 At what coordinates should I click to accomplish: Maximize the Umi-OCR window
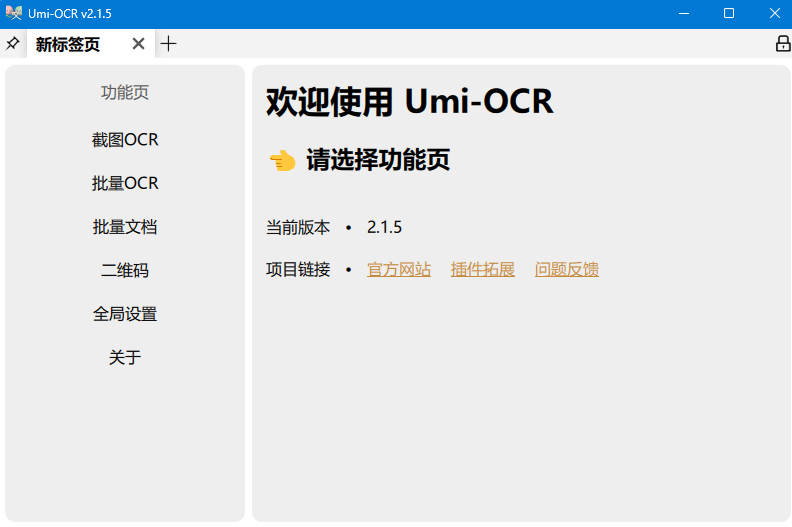point(729,13)
